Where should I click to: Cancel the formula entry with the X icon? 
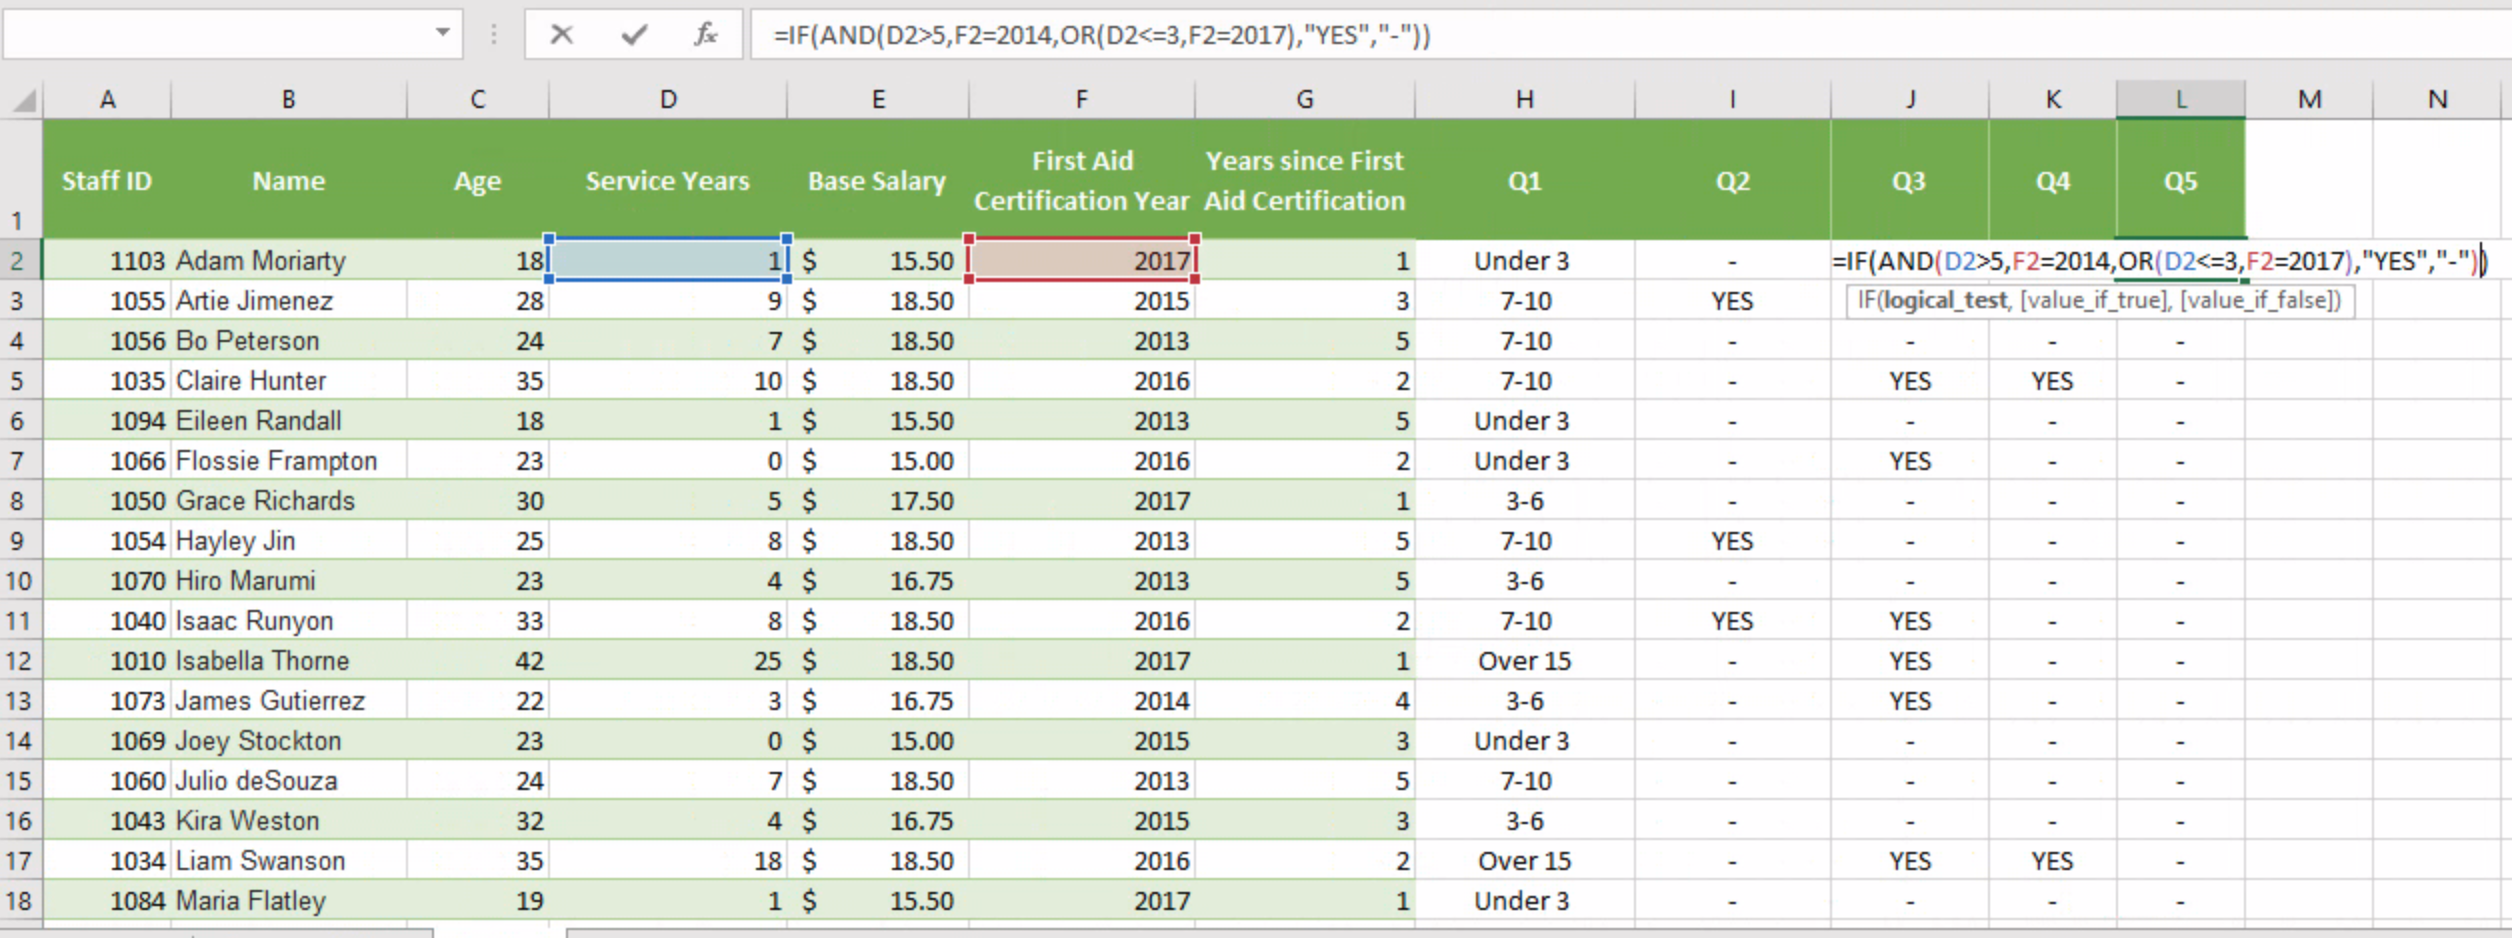[562, 35]
